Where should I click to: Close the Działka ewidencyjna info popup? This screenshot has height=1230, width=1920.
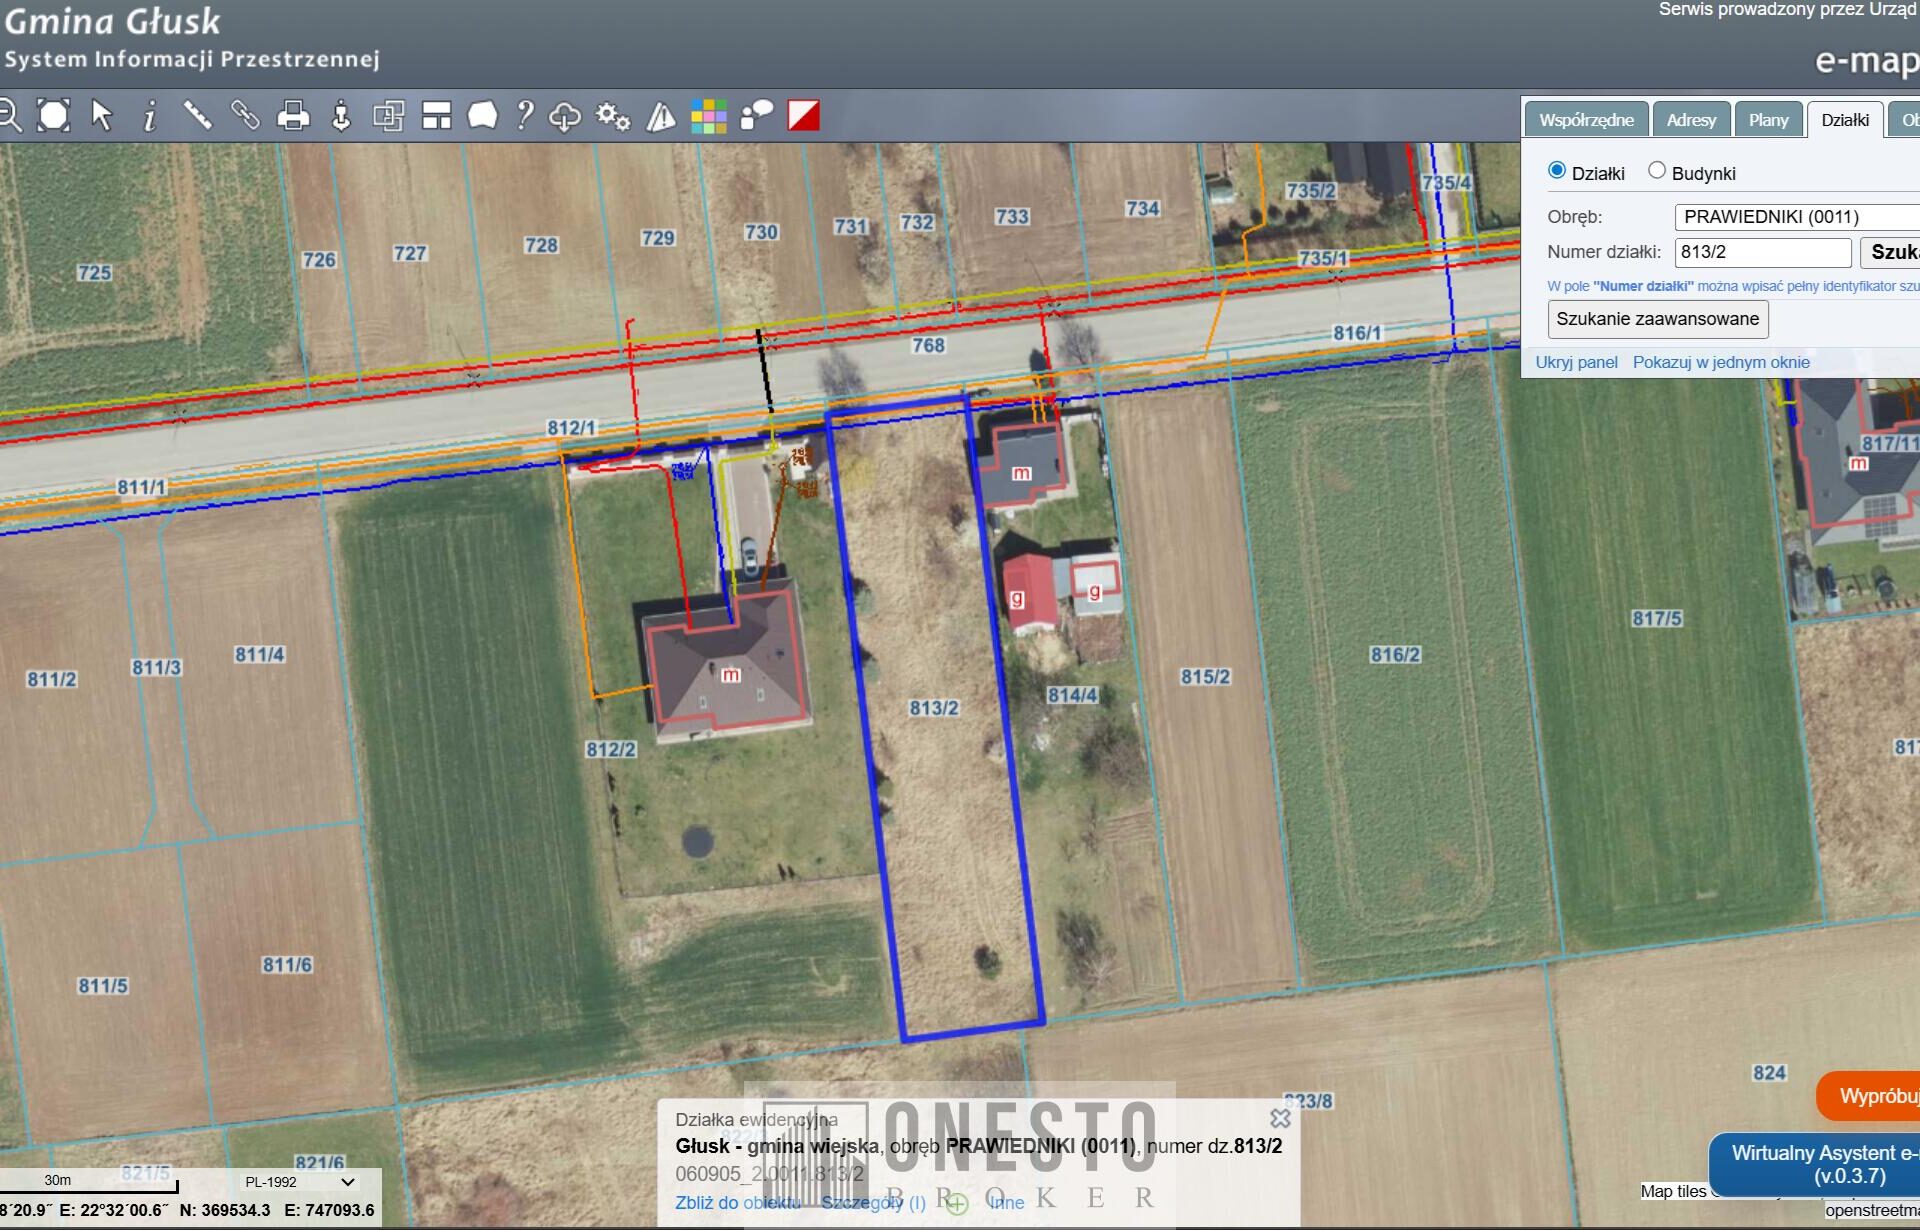pyautogui.click(x=1280, y=1118)
